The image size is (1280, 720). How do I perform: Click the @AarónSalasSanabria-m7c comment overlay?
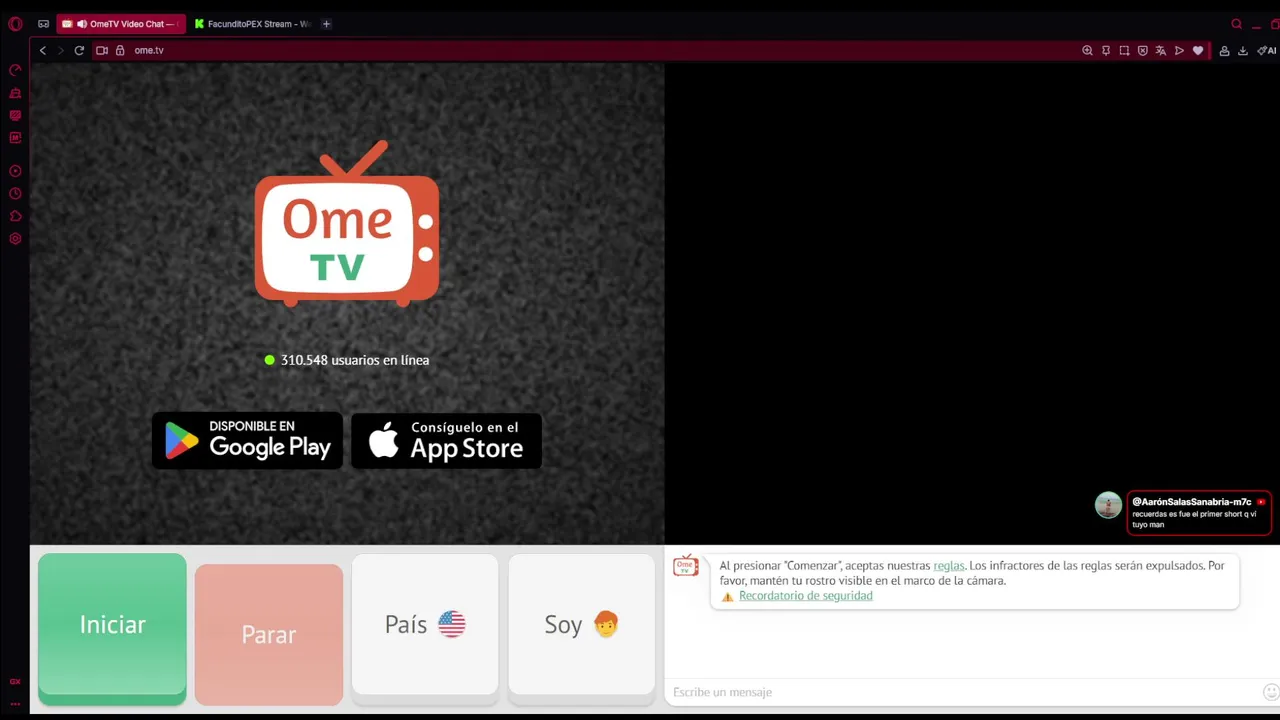coord(1199,513)
